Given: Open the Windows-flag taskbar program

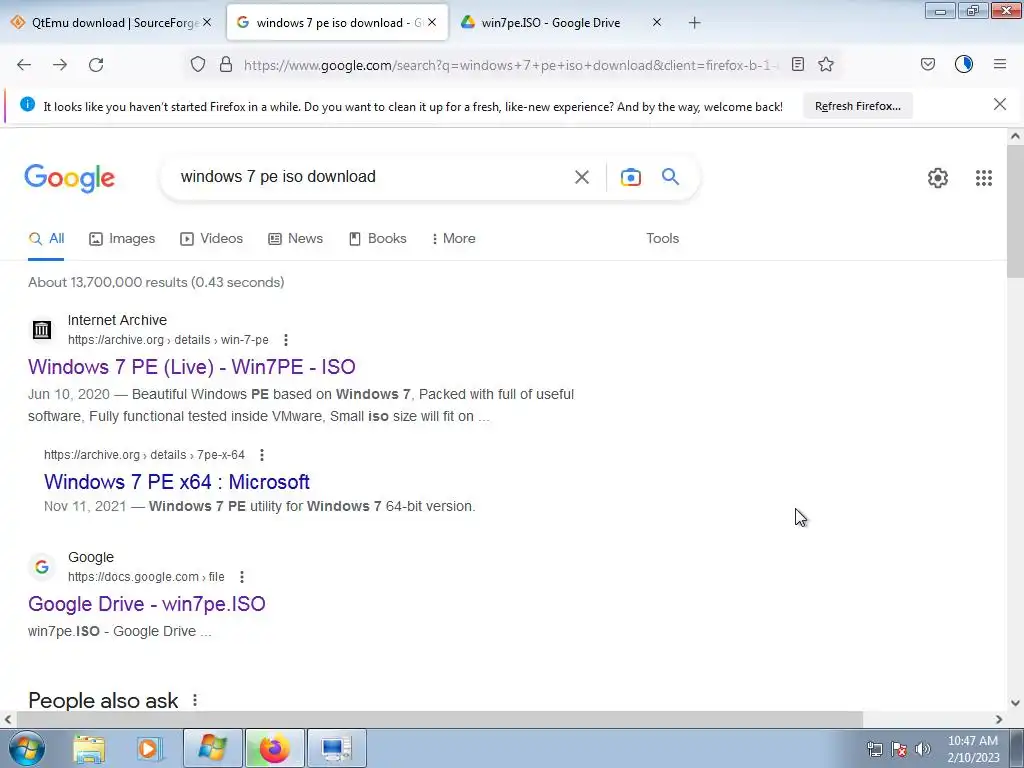Looking at the screenshot, I should pos(213,748).
